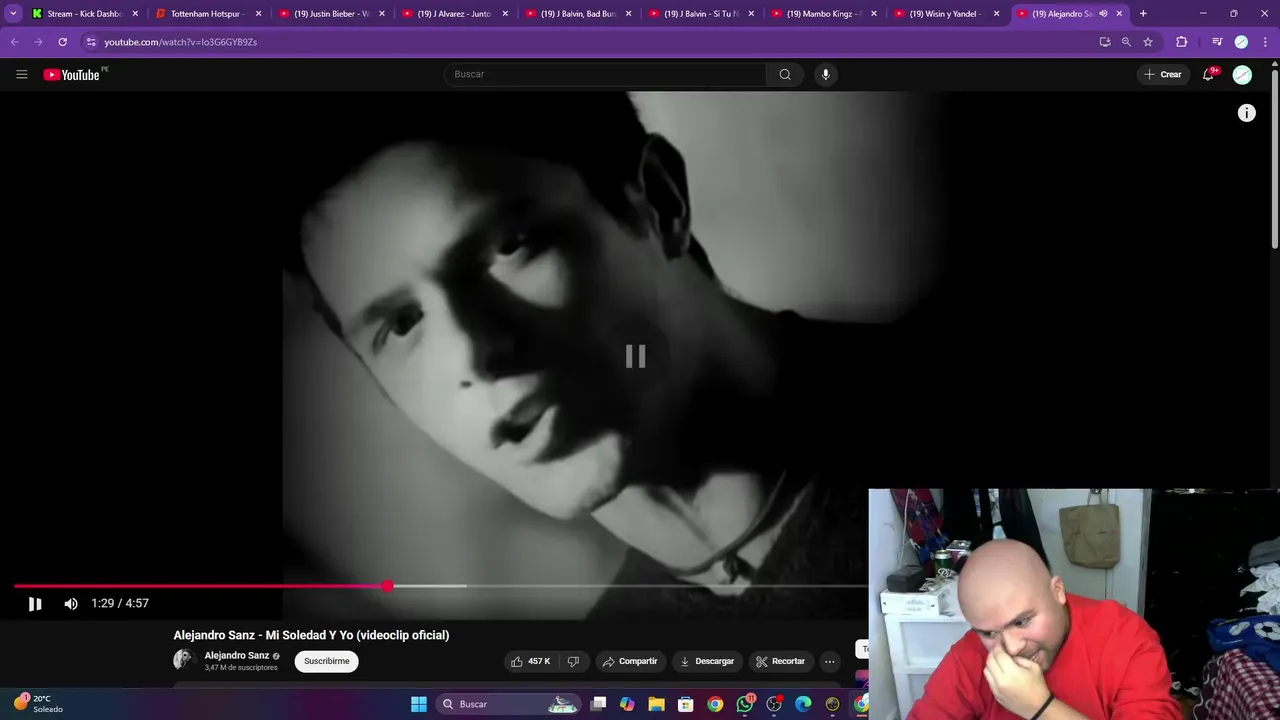Viewport: 1280px width, 720px height.
Task: Open the Windows Start menu
Action: click(419, 704)
